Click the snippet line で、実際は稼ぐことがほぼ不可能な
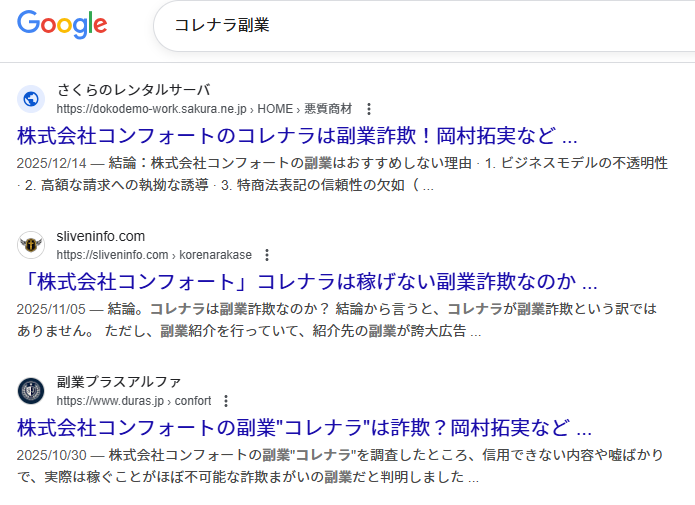Screen dimensions: 695x505 pos(248,477)
